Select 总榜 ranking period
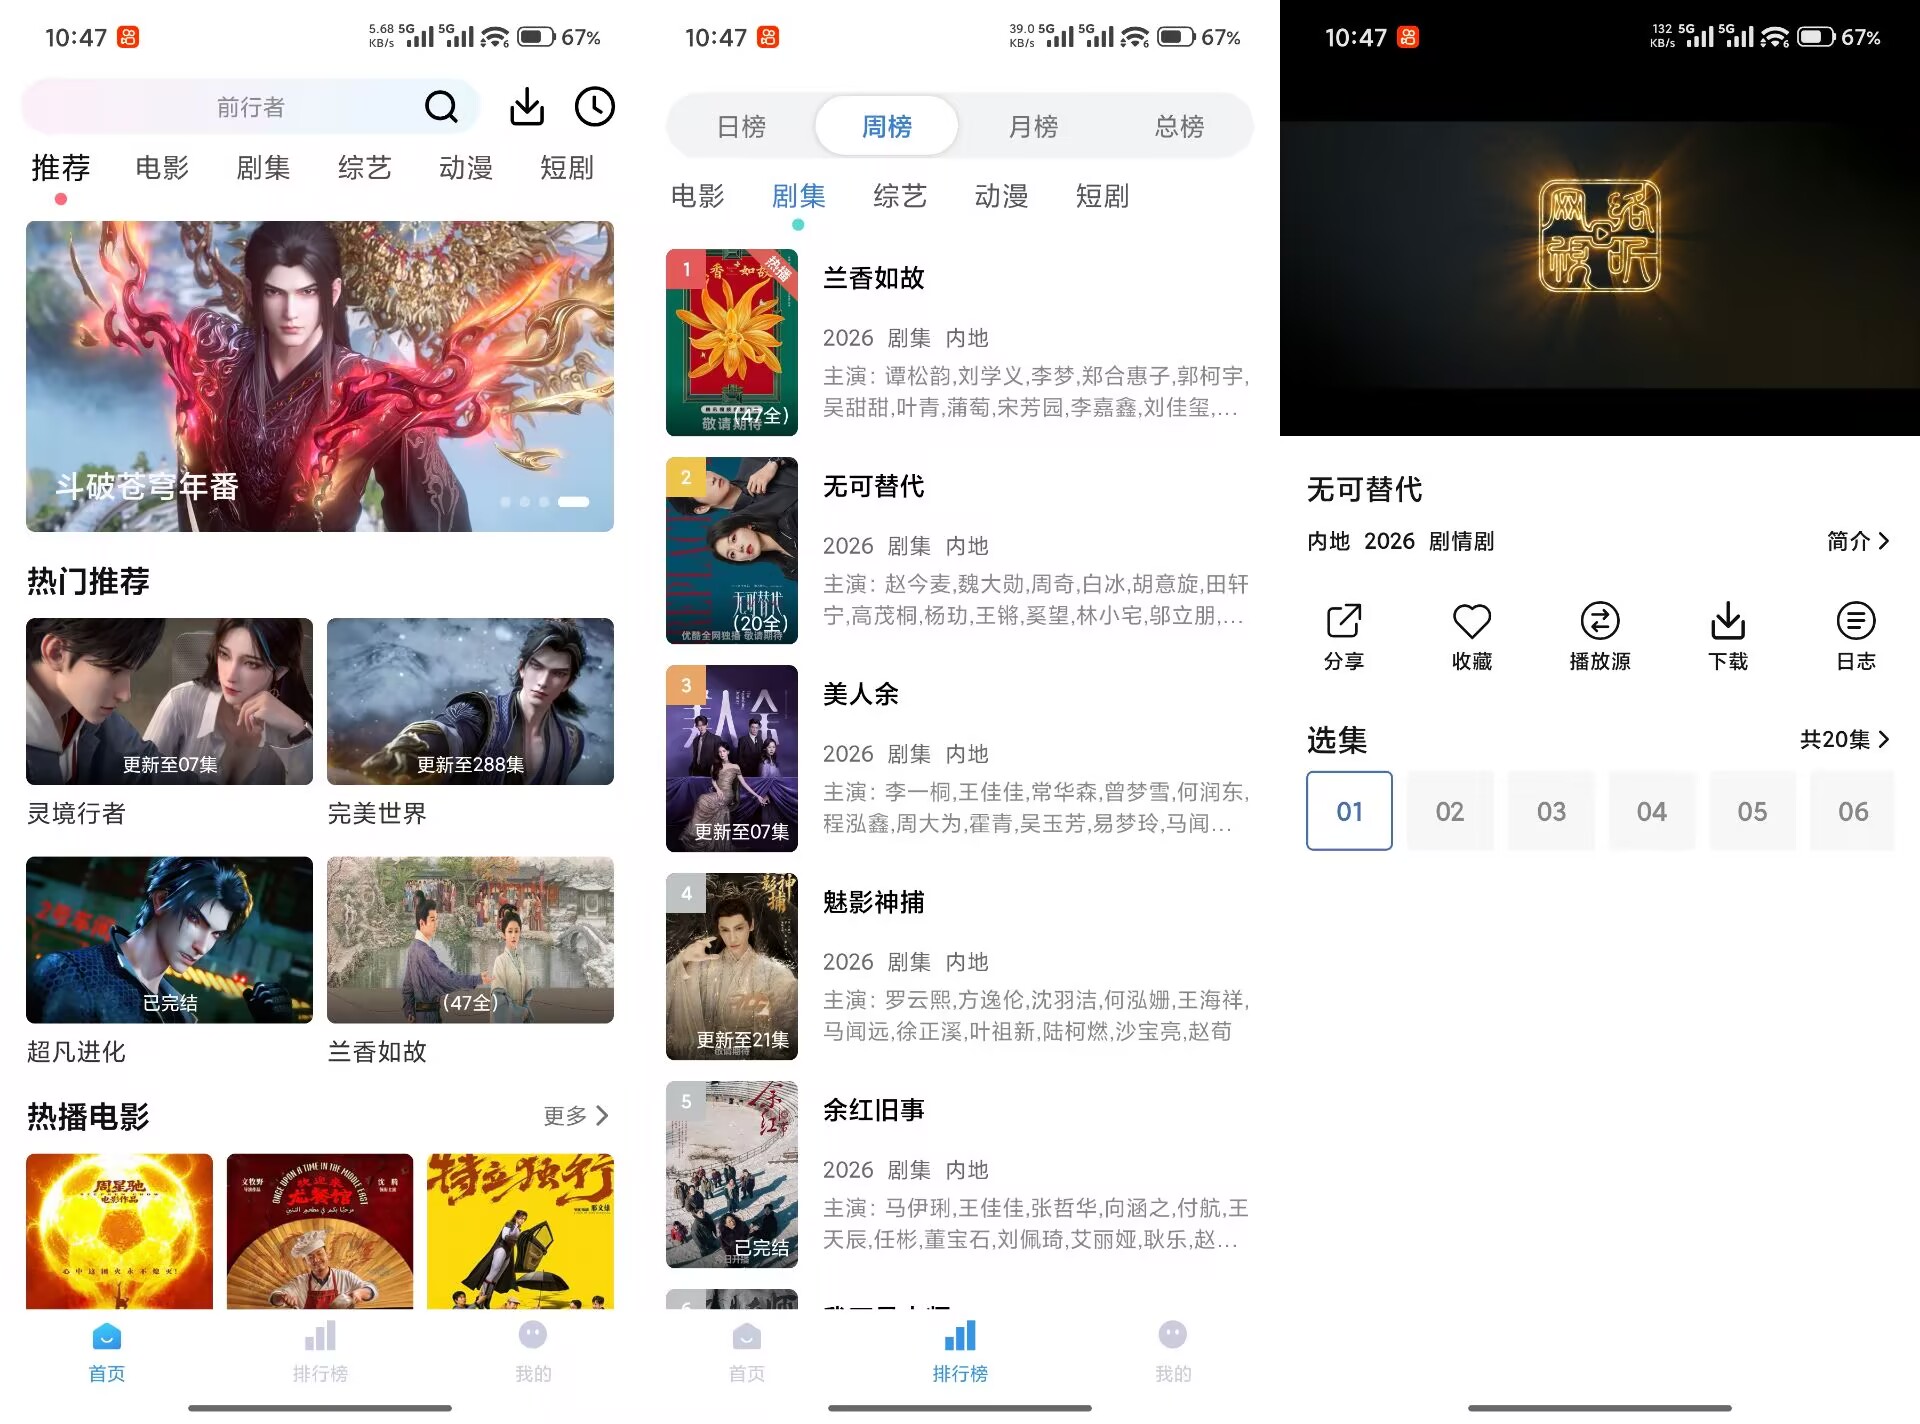 [1179, 126]
